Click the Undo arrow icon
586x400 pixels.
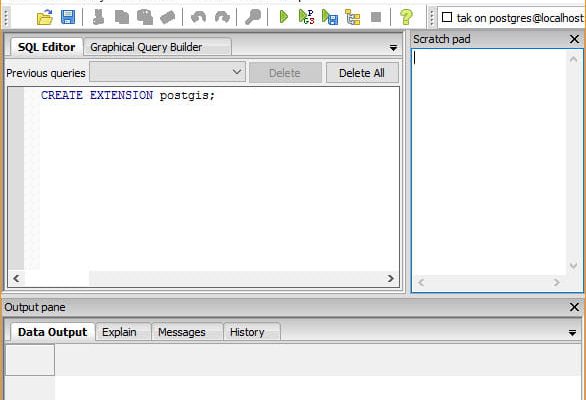pyautogui.click(x=198, y=17)
